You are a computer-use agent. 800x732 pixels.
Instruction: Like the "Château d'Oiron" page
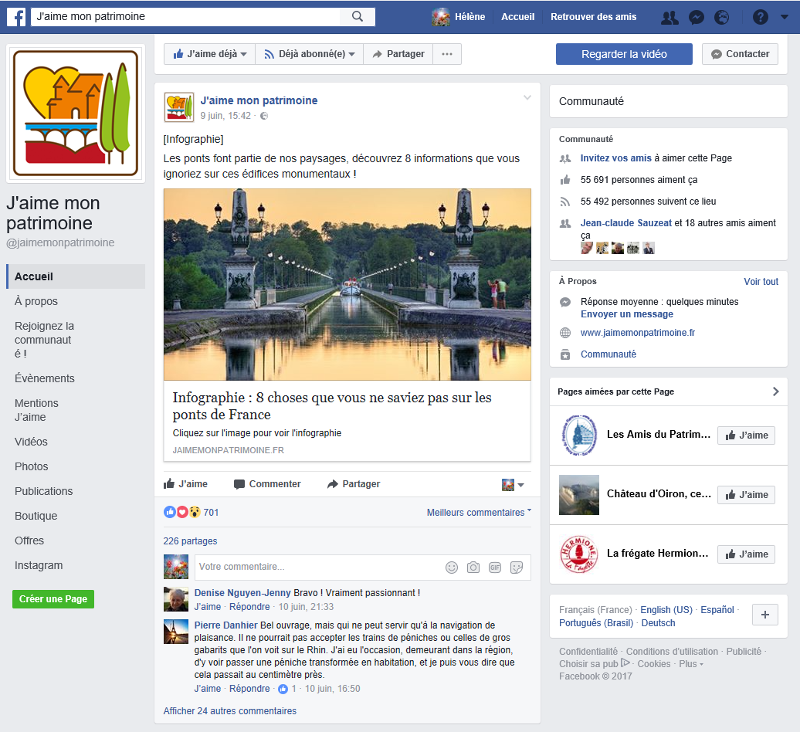(745, 495)
